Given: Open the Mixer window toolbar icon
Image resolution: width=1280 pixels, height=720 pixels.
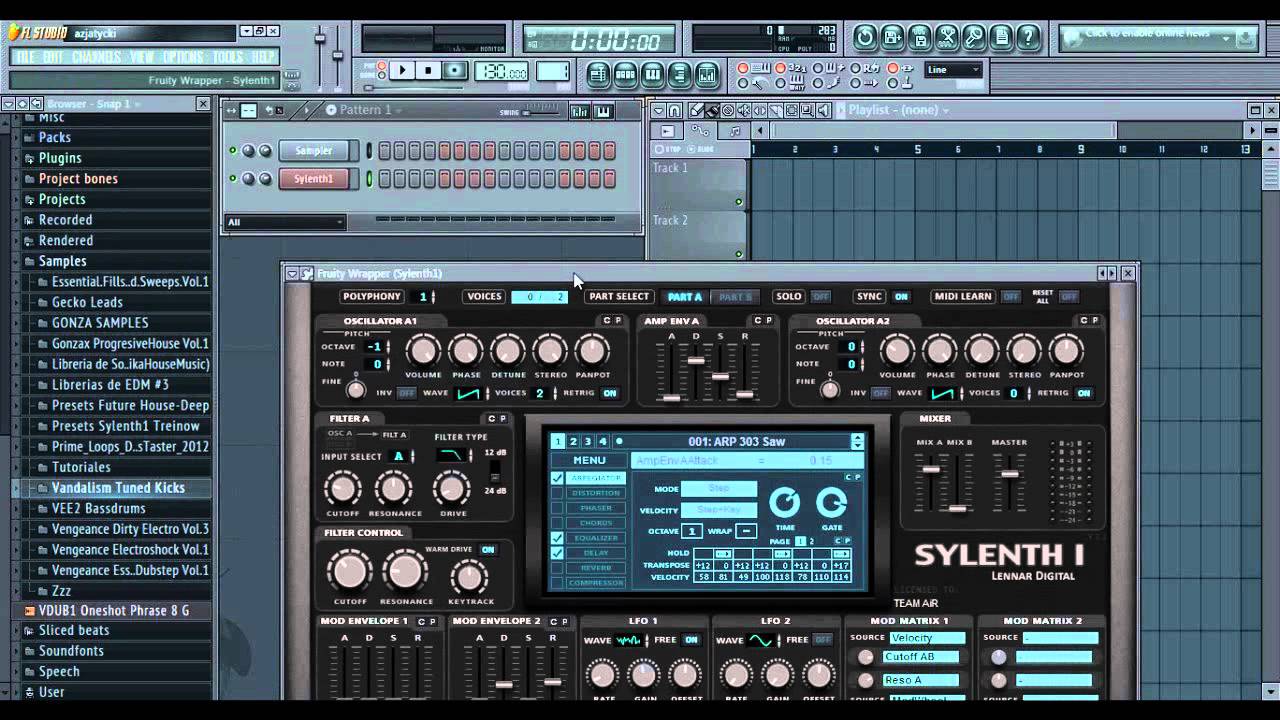Looking at the screenshot, I should (707, 73).
